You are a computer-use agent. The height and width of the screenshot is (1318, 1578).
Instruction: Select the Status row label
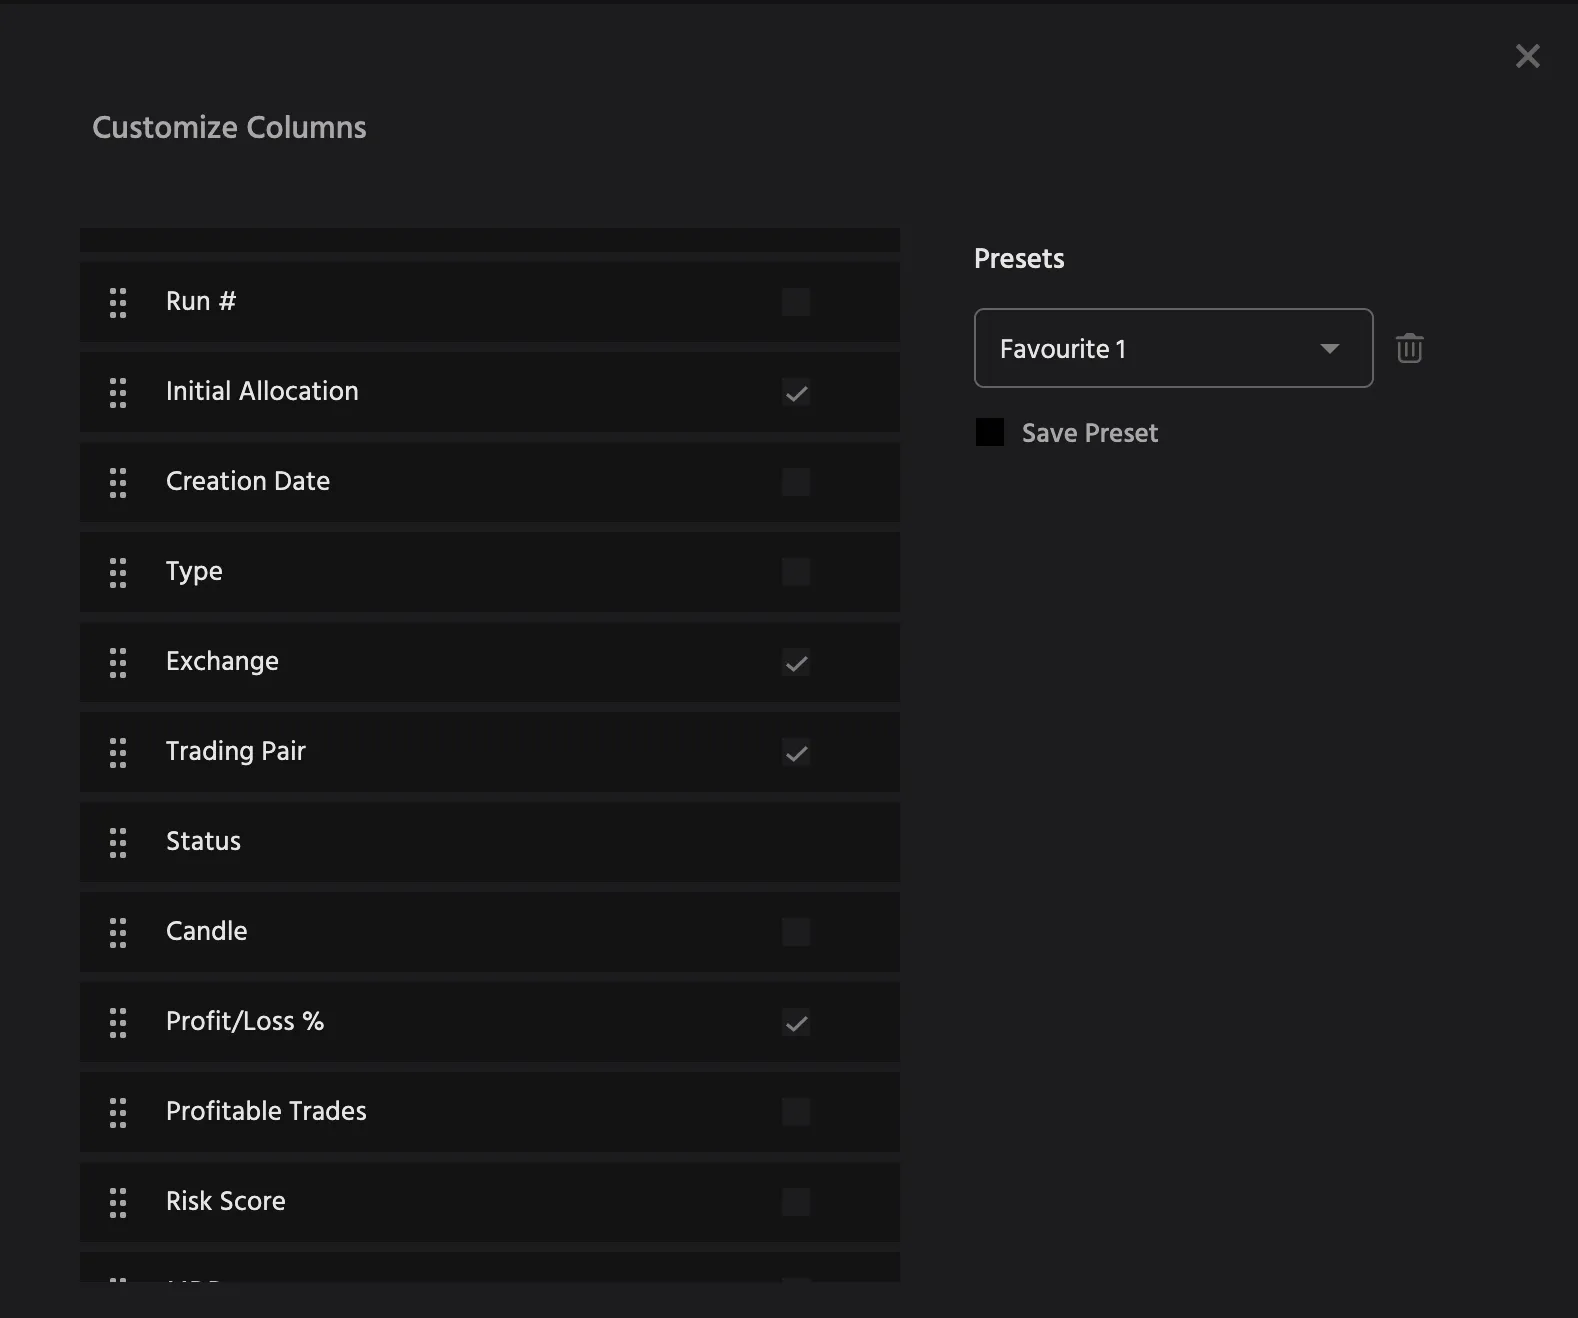(203, 841)
